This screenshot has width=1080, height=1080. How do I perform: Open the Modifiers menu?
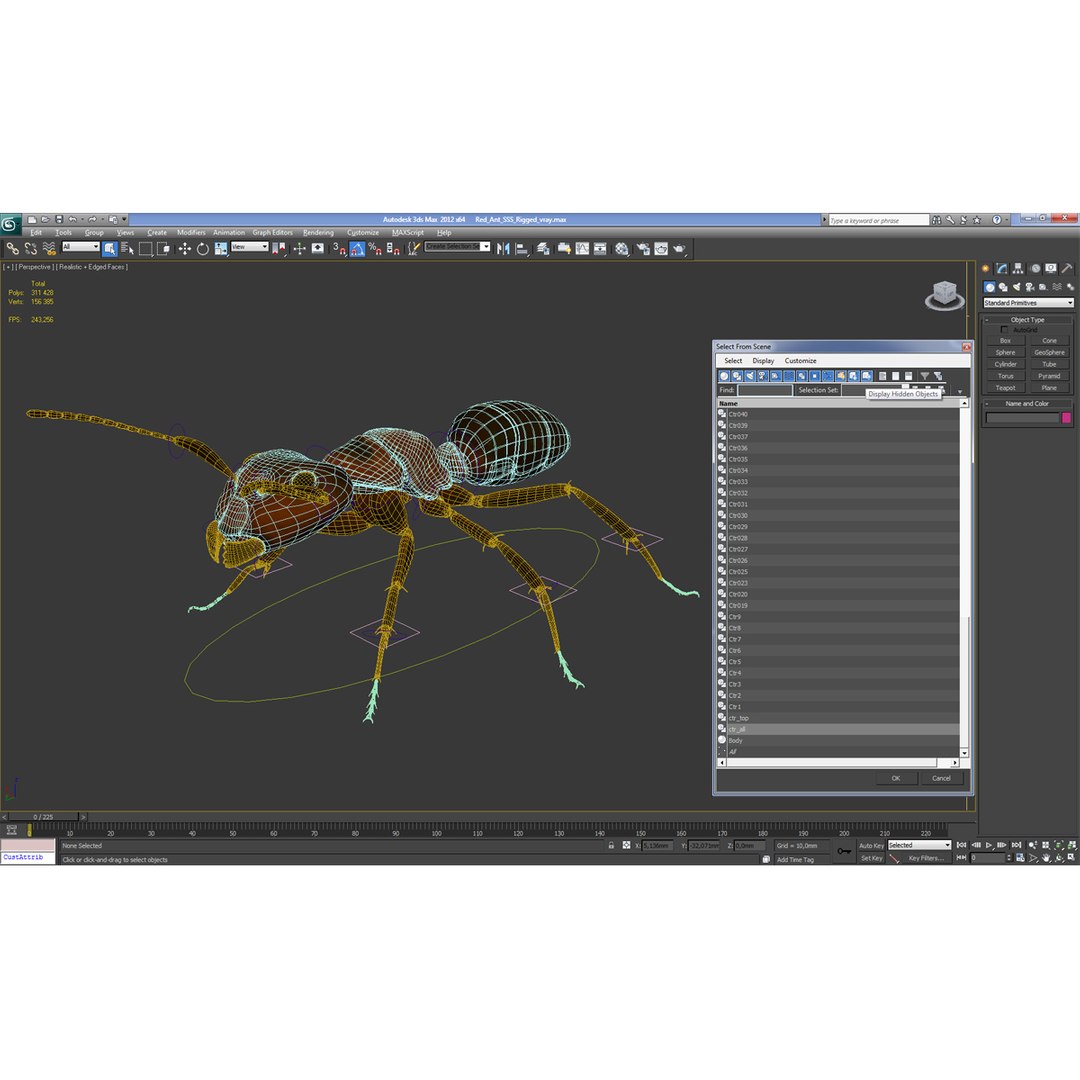191,233
